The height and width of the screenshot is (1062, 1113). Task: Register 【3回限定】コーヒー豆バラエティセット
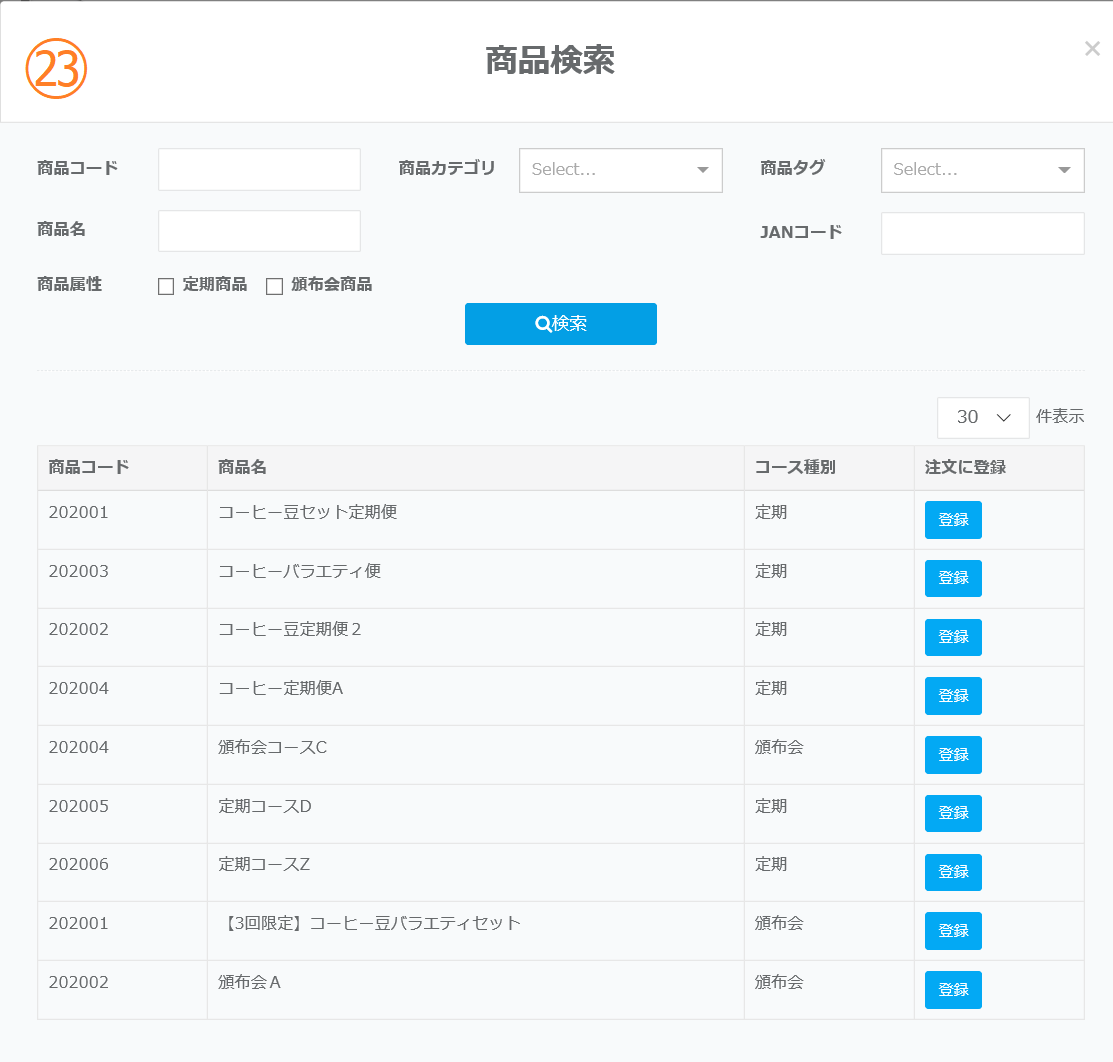point(953,931)
